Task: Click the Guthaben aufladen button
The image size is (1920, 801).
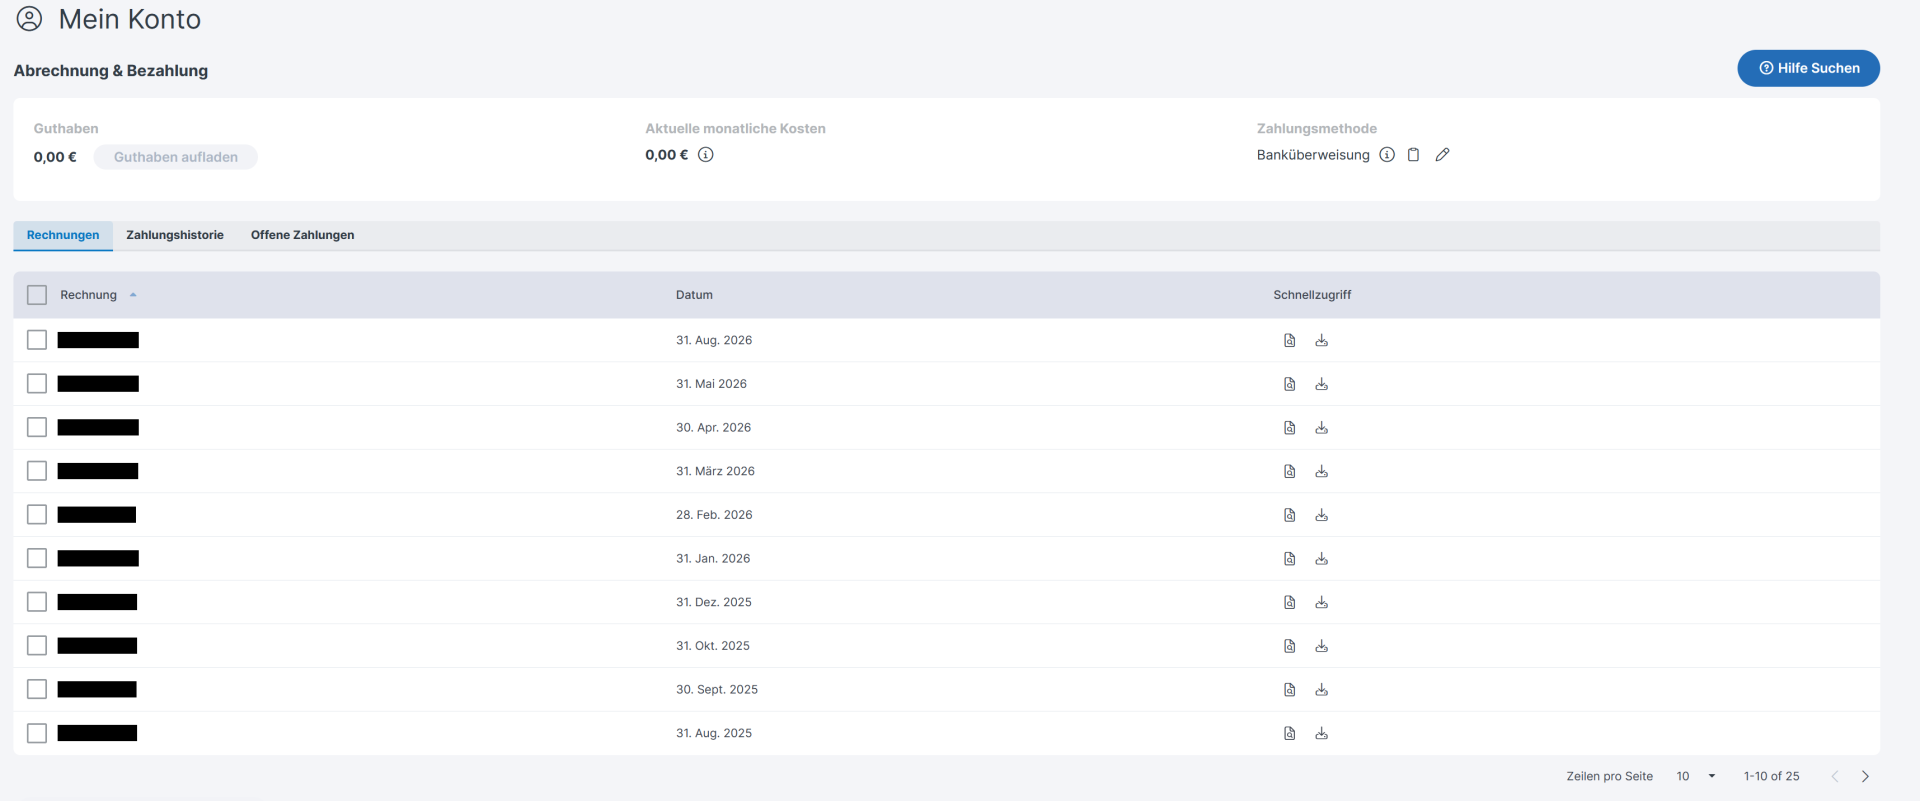Action: (176, 157)
